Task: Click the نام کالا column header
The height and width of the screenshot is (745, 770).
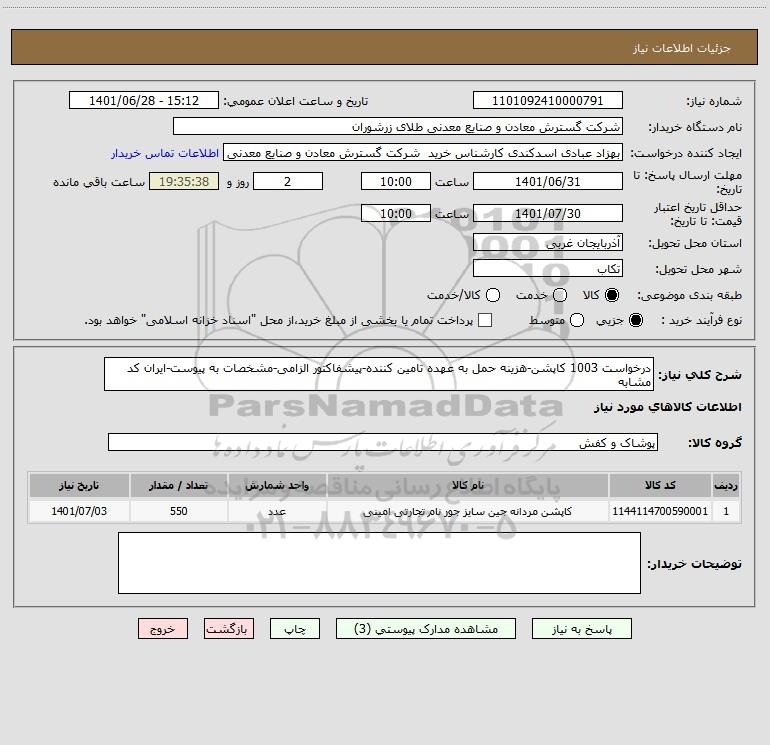Action: tap(468, 485)
